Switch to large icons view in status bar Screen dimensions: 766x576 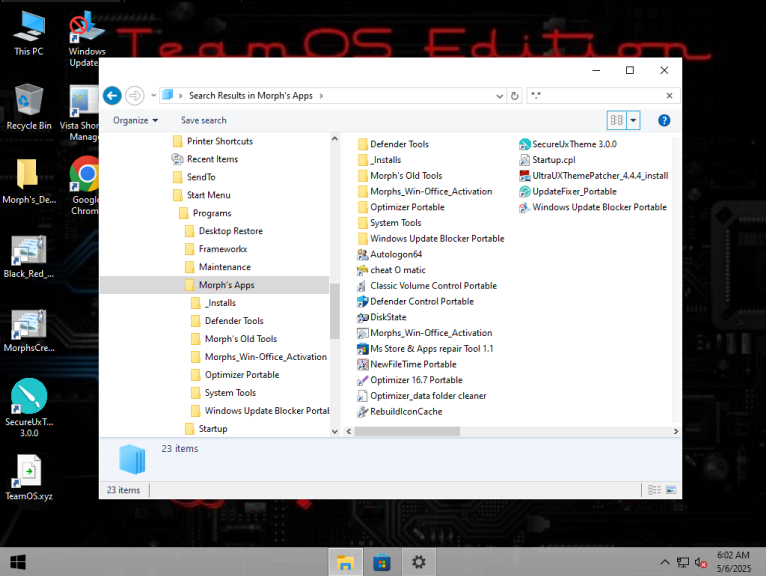(x=671, y=490)
